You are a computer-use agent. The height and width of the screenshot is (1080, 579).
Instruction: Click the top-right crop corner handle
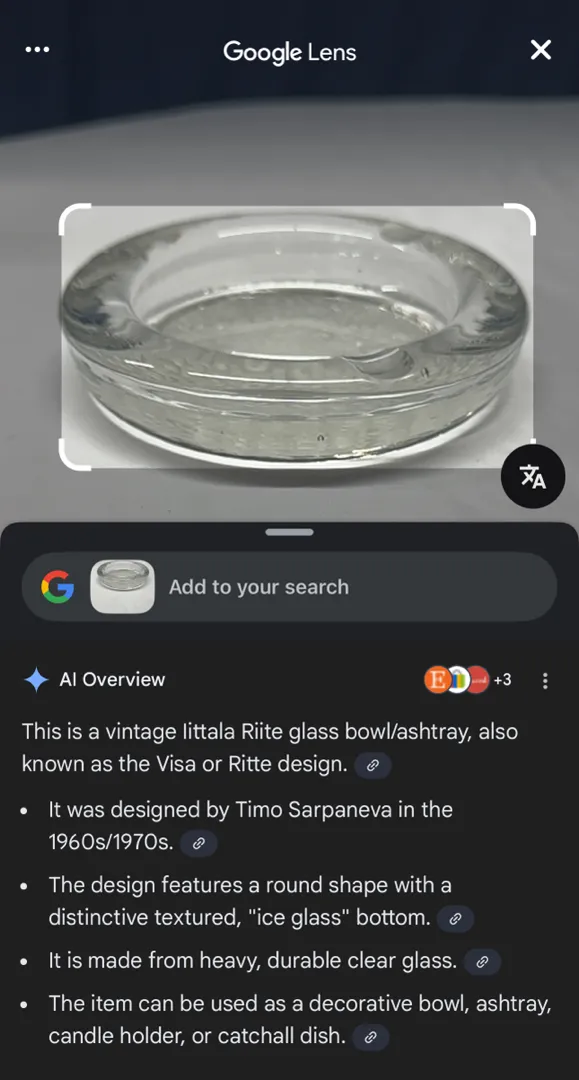point(519,219)
